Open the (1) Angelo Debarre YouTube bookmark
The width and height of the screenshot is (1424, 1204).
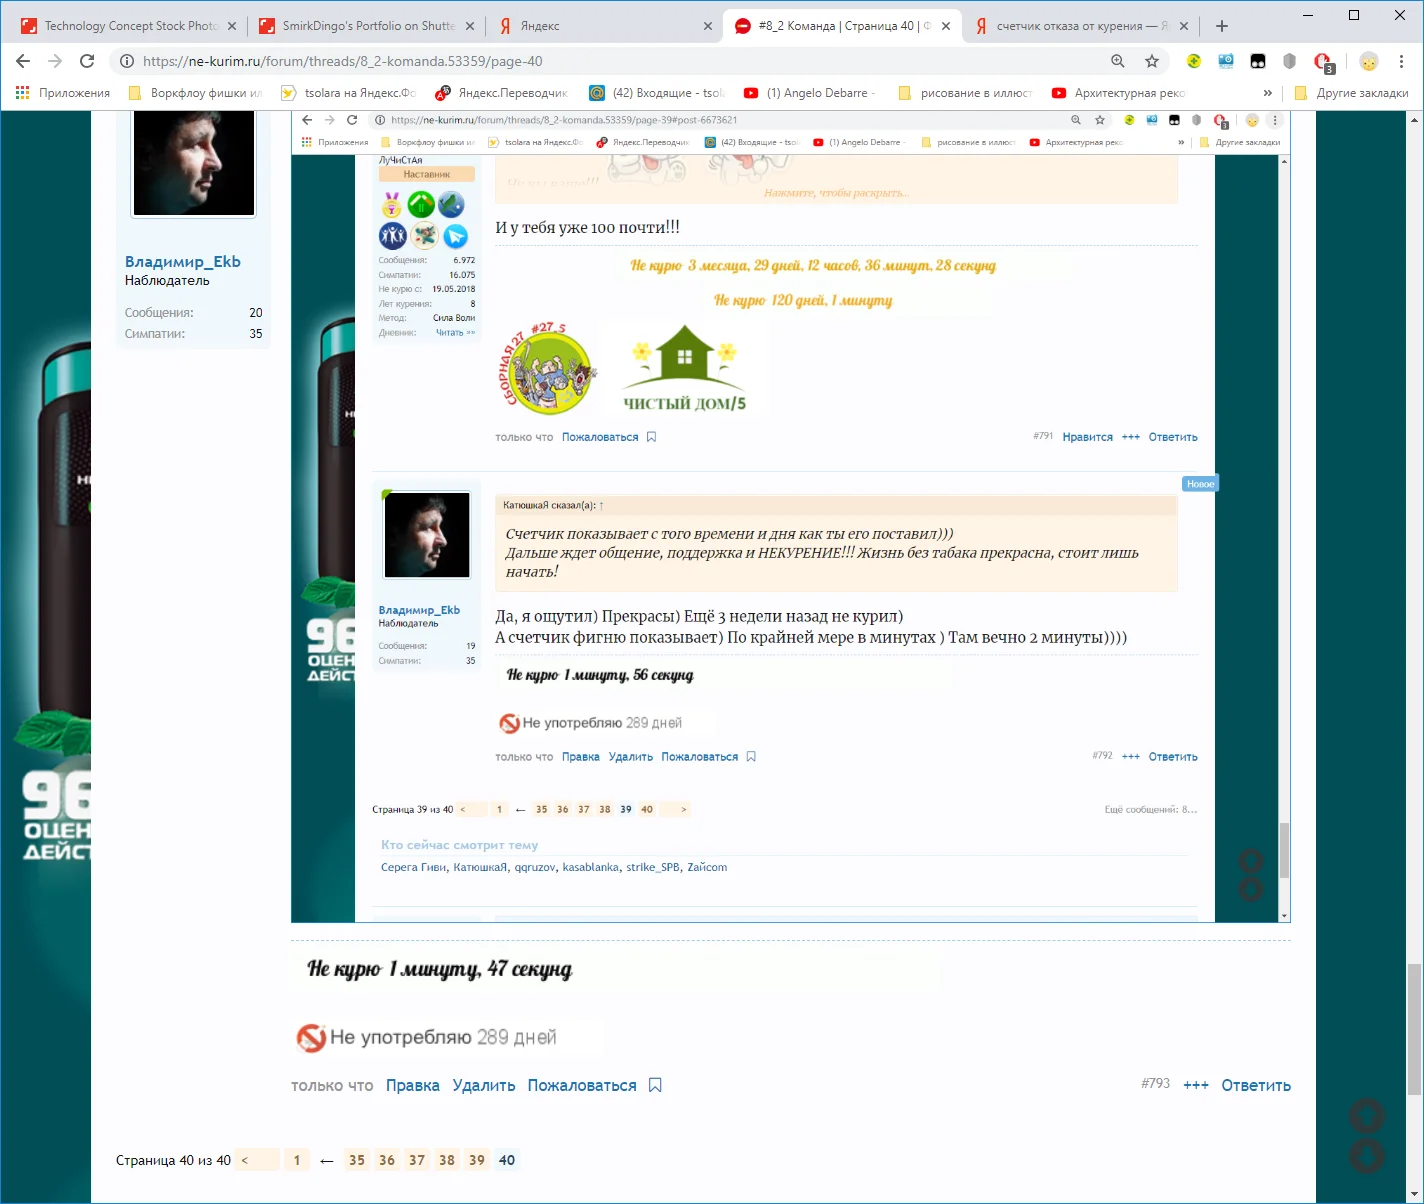tap(810, 93)
